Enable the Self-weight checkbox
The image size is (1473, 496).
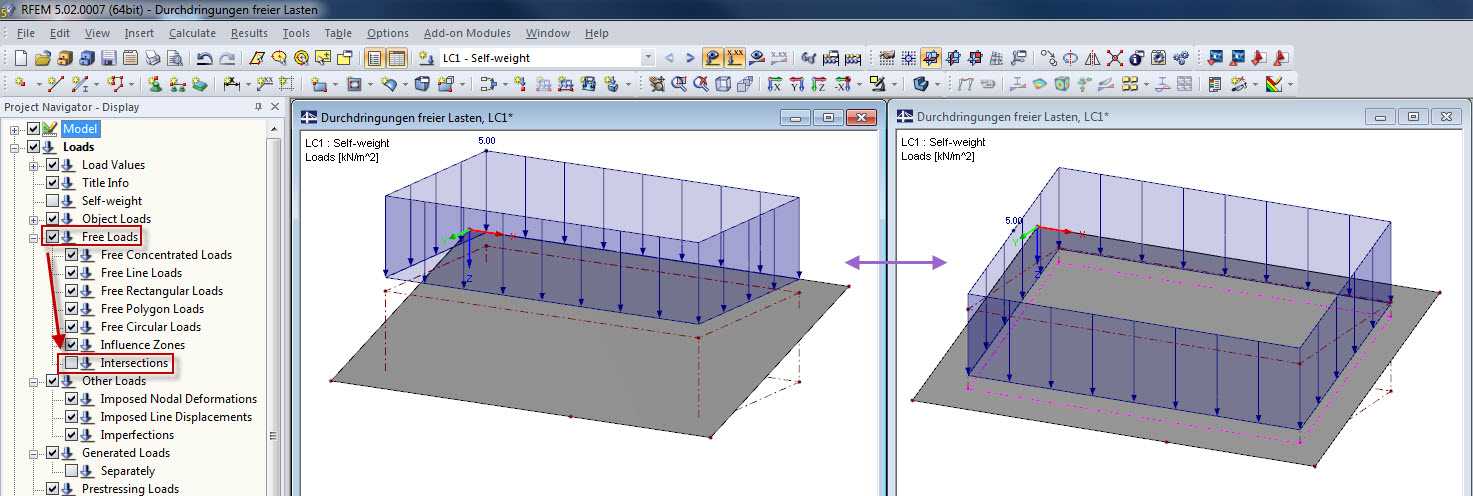coord(52,201)
